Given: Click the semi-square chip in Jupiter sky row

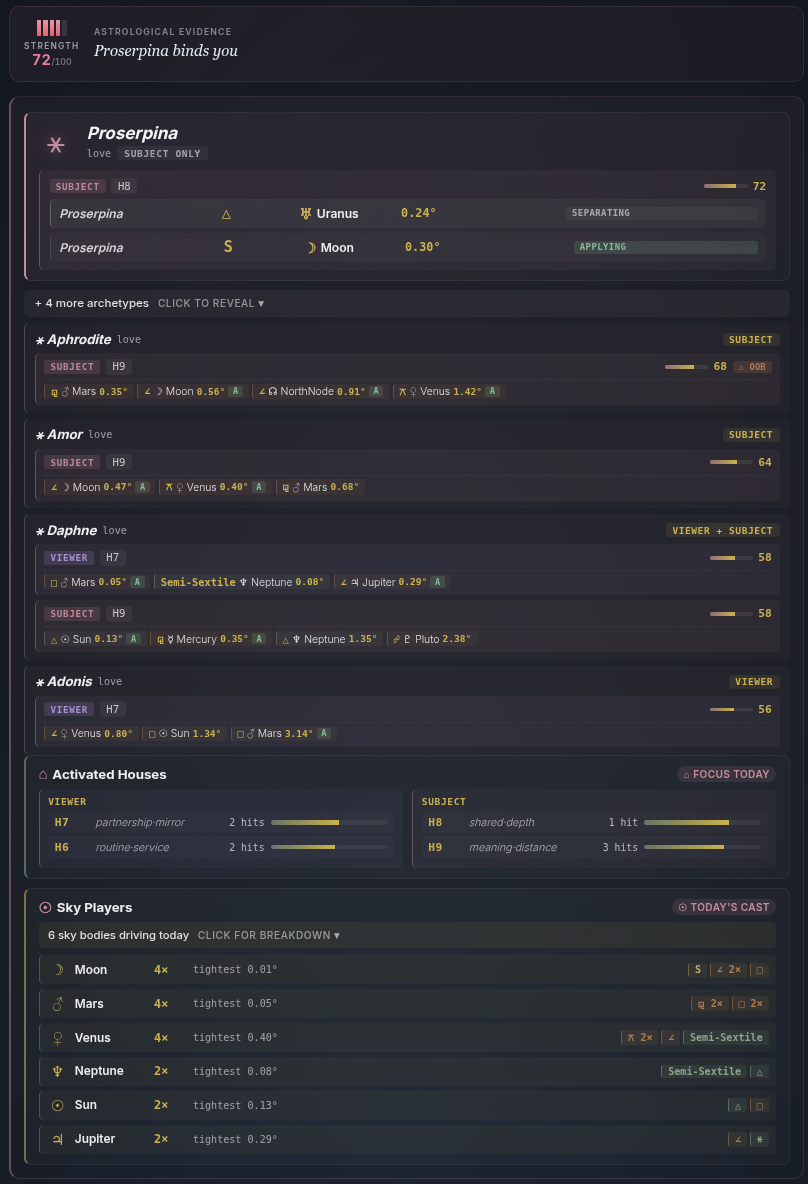Looking at the screenshot, I should click(738, 1139).
